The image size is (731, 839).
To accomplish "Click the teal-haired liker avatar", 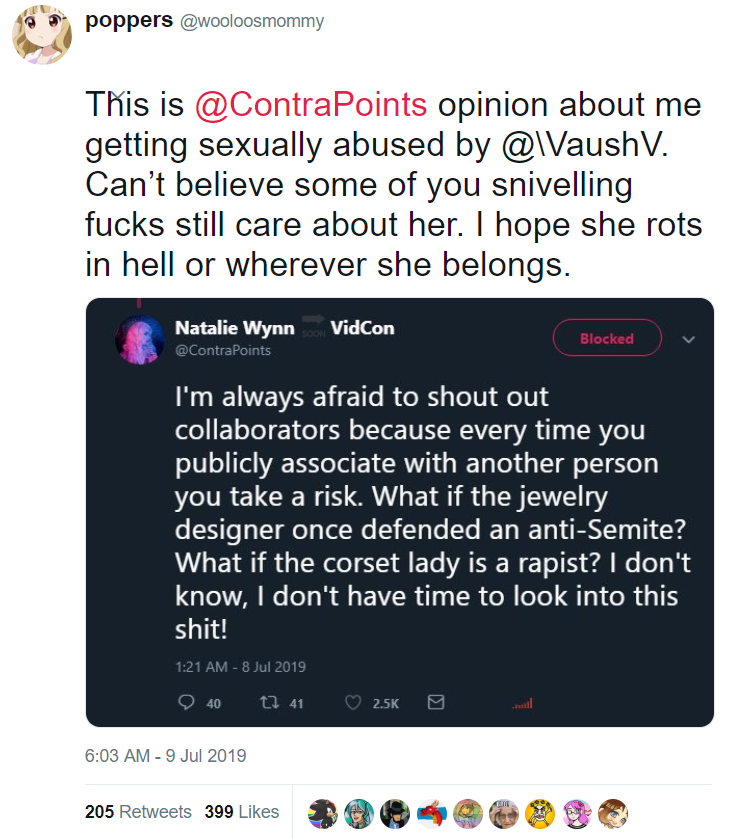I will point(359,813).
